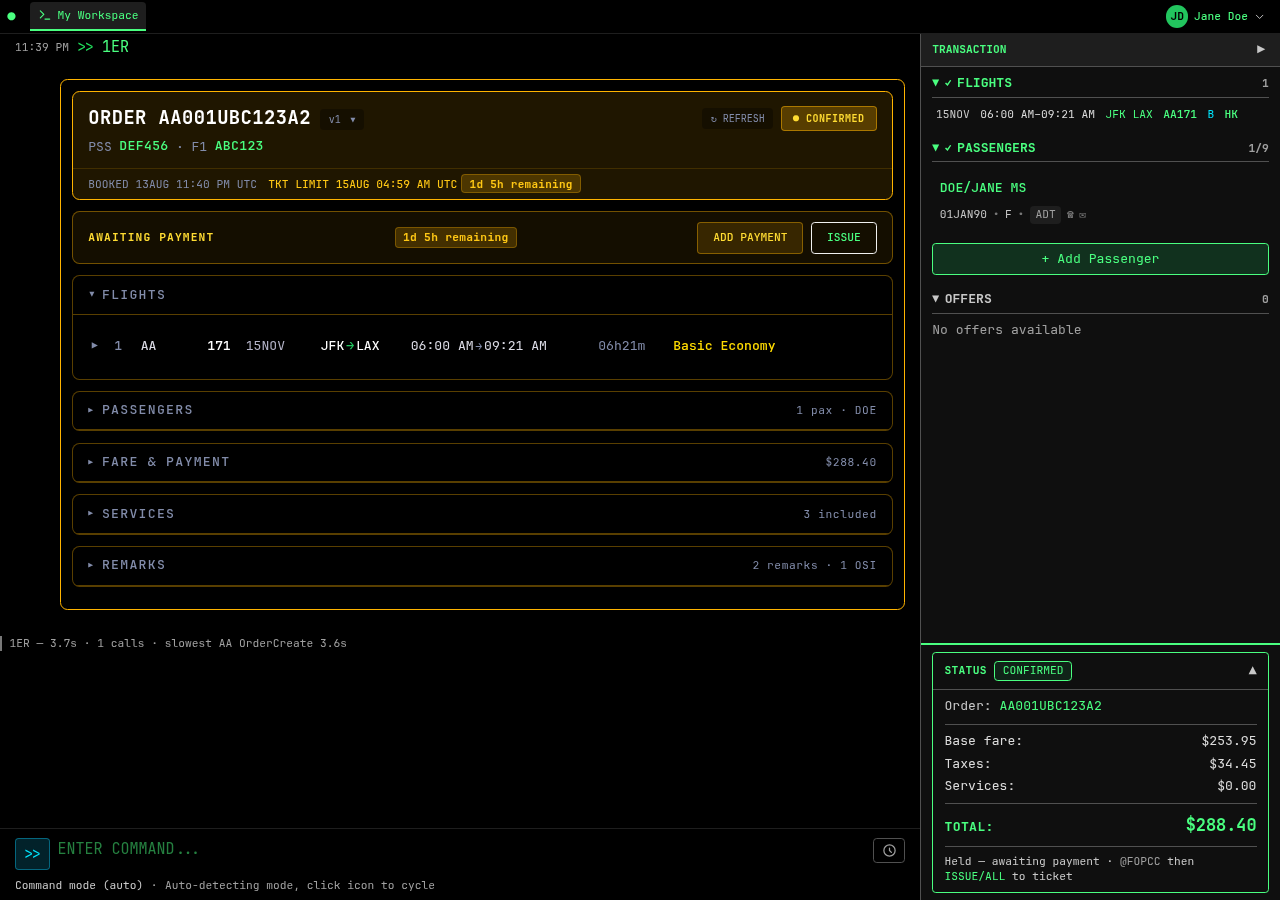Click the 1ER timing summary line
Screen dimensions: 1280x900
tap(178, 643)
